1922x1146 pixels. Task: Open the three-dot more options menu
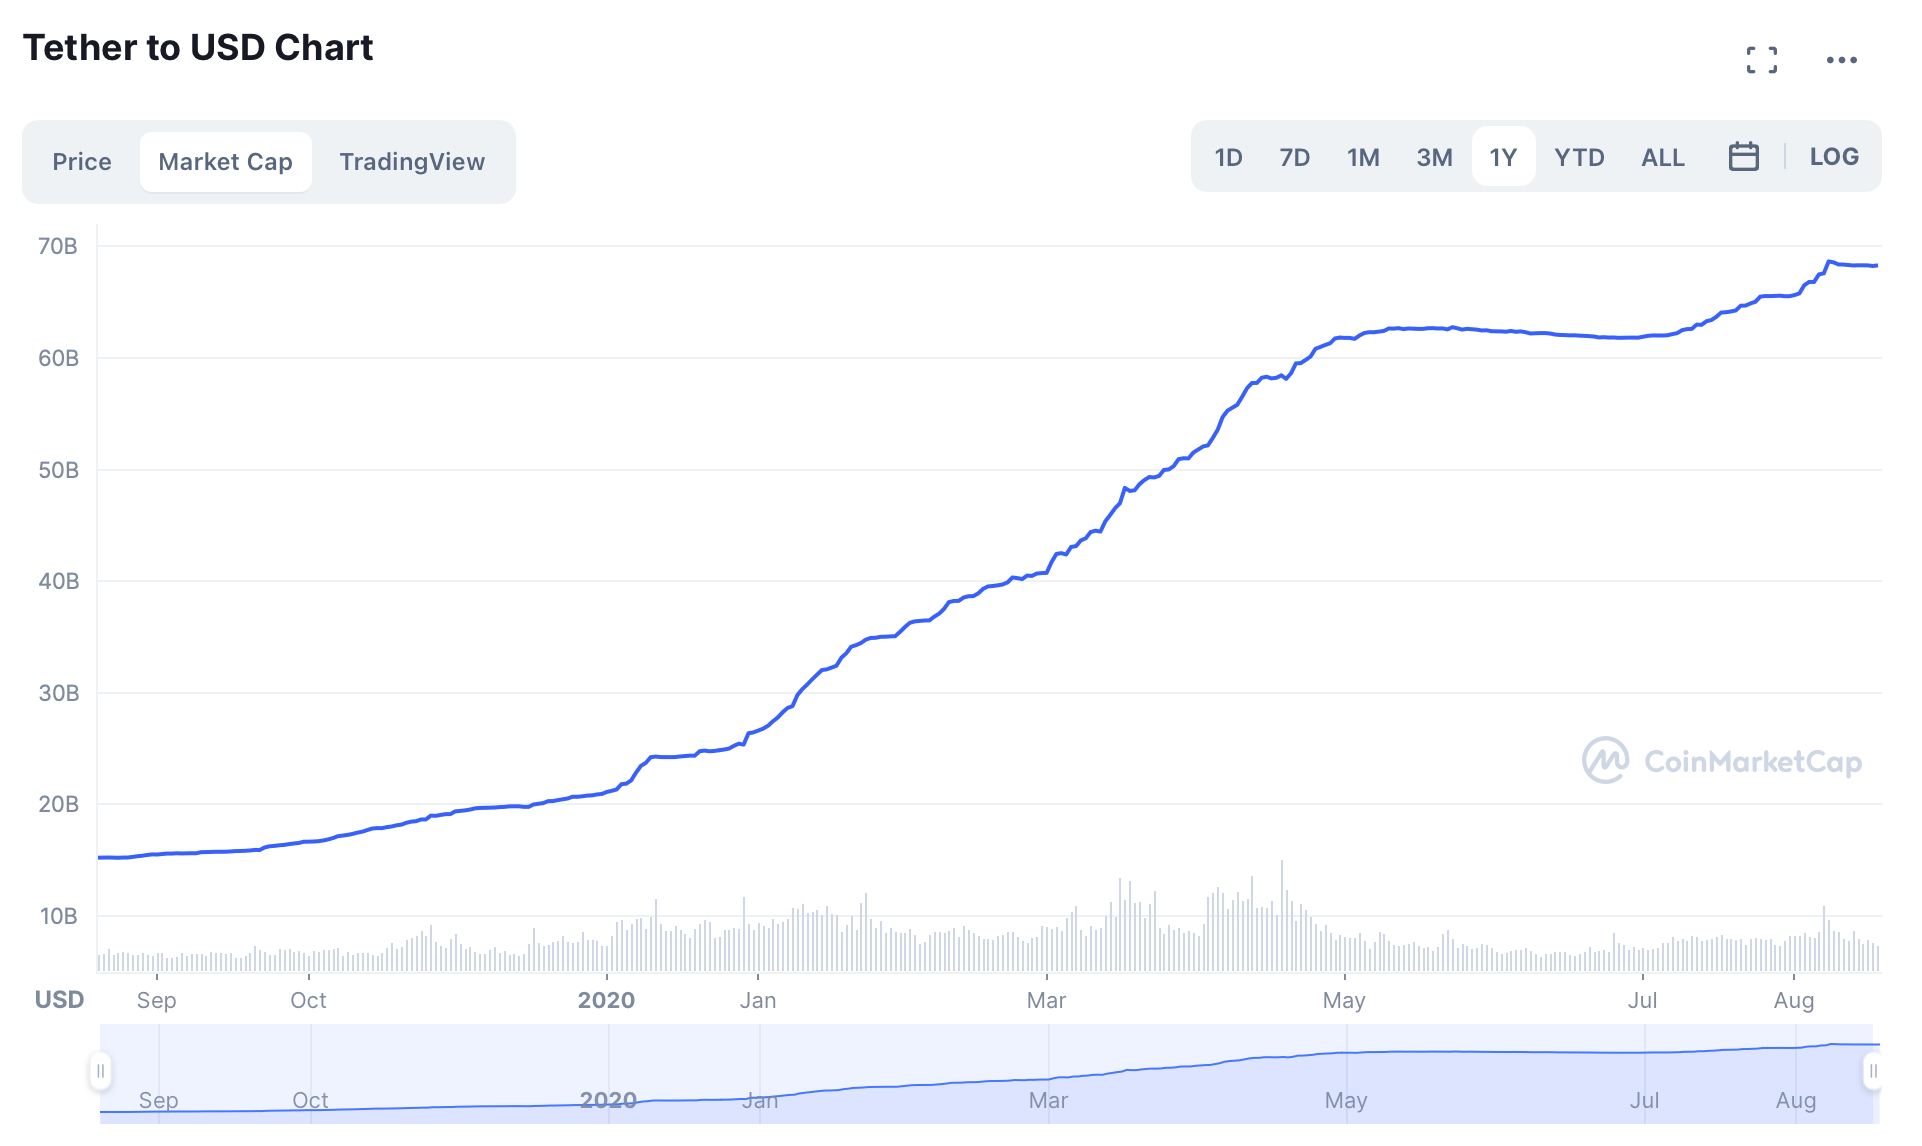click(1841, 60)
